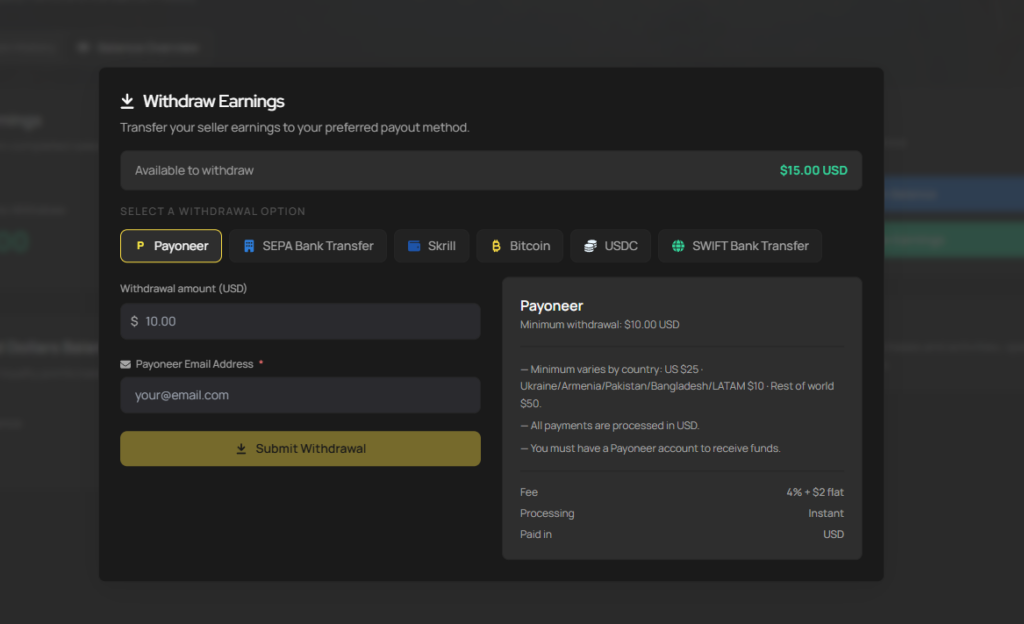The image size is (1024, 624).
Task: Choose the SEPA Bank Transfer payout method
Action: (x=308, y=246)
